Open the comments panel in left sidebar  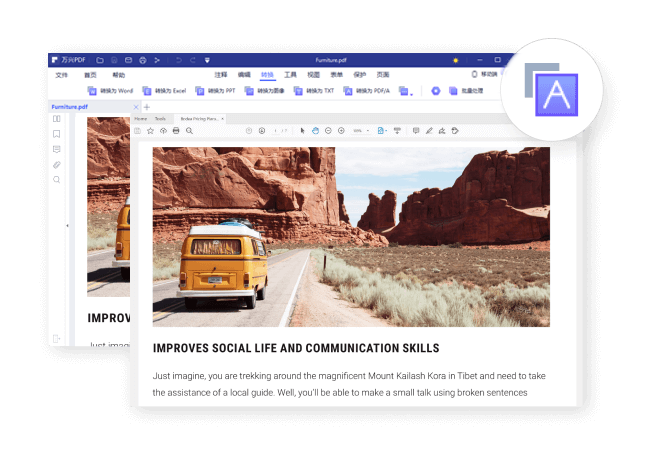[x=57, y=149]
